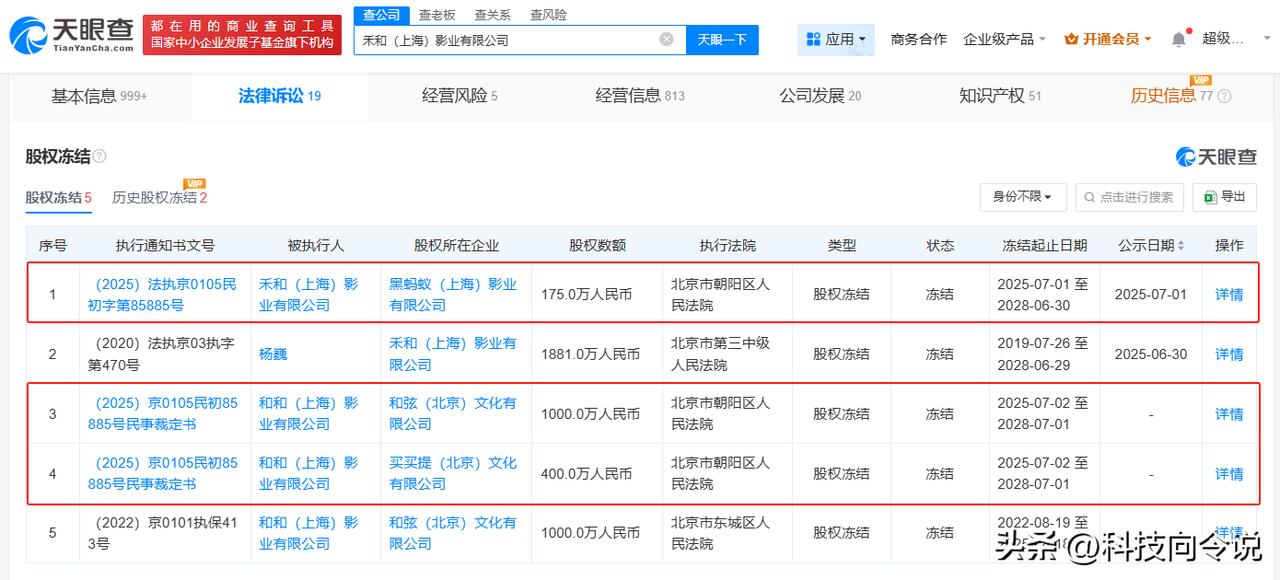The height and width of the screenshot is (580, 1280).
Task: Click the 2025-06-30 publication date cell
Action: coord(1150,354)
